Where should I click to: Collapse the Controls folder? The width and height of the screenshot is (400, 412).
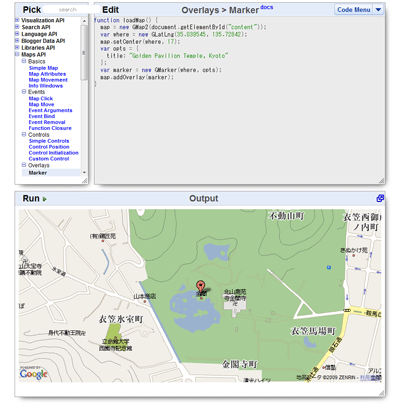click(24, 134)
